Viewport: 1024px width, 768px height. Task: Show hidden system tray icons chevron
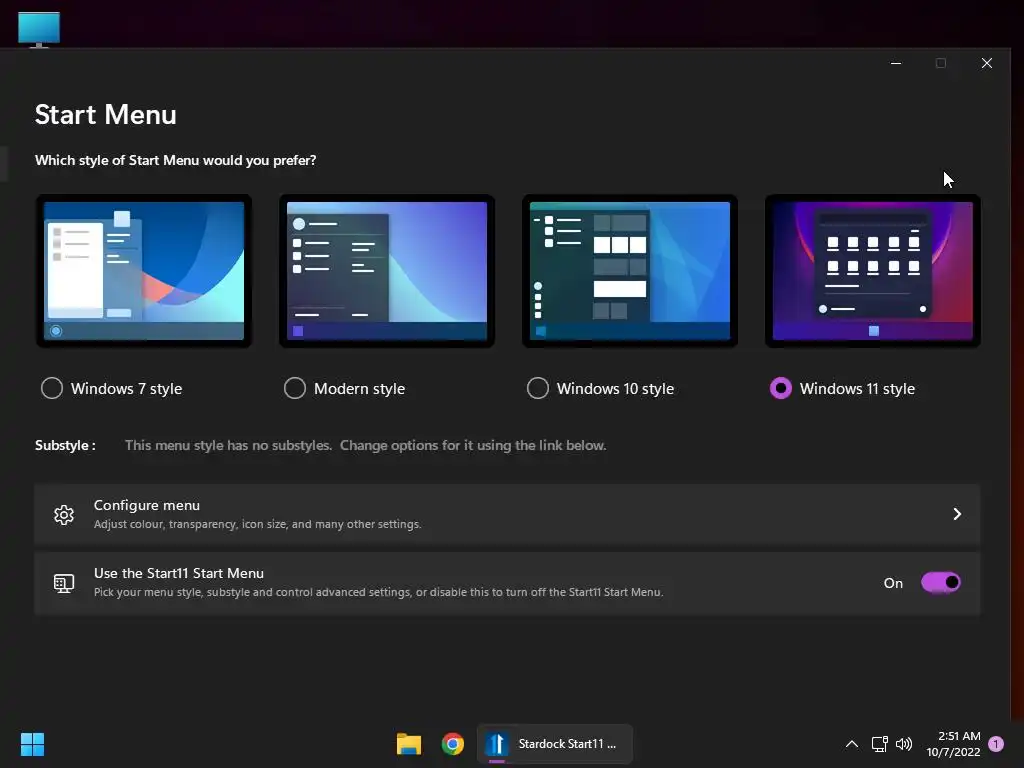tap(852, 743)
